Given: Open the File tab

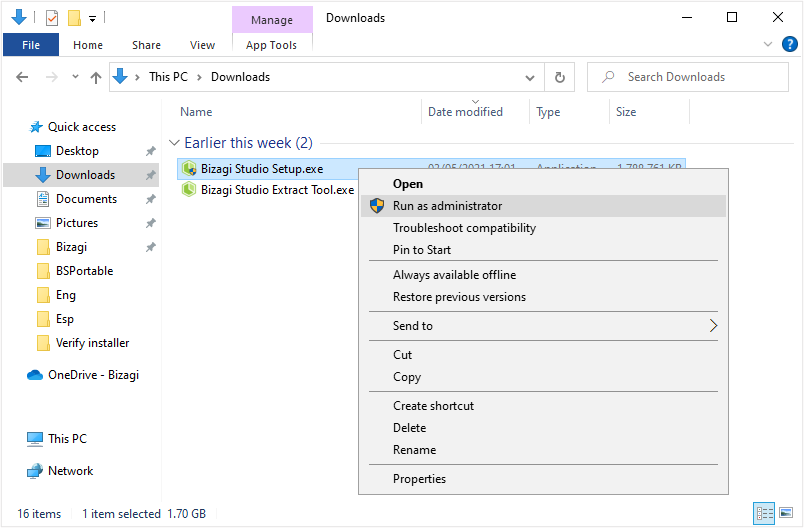Looking at the screenshot, I should coord(31,45).
